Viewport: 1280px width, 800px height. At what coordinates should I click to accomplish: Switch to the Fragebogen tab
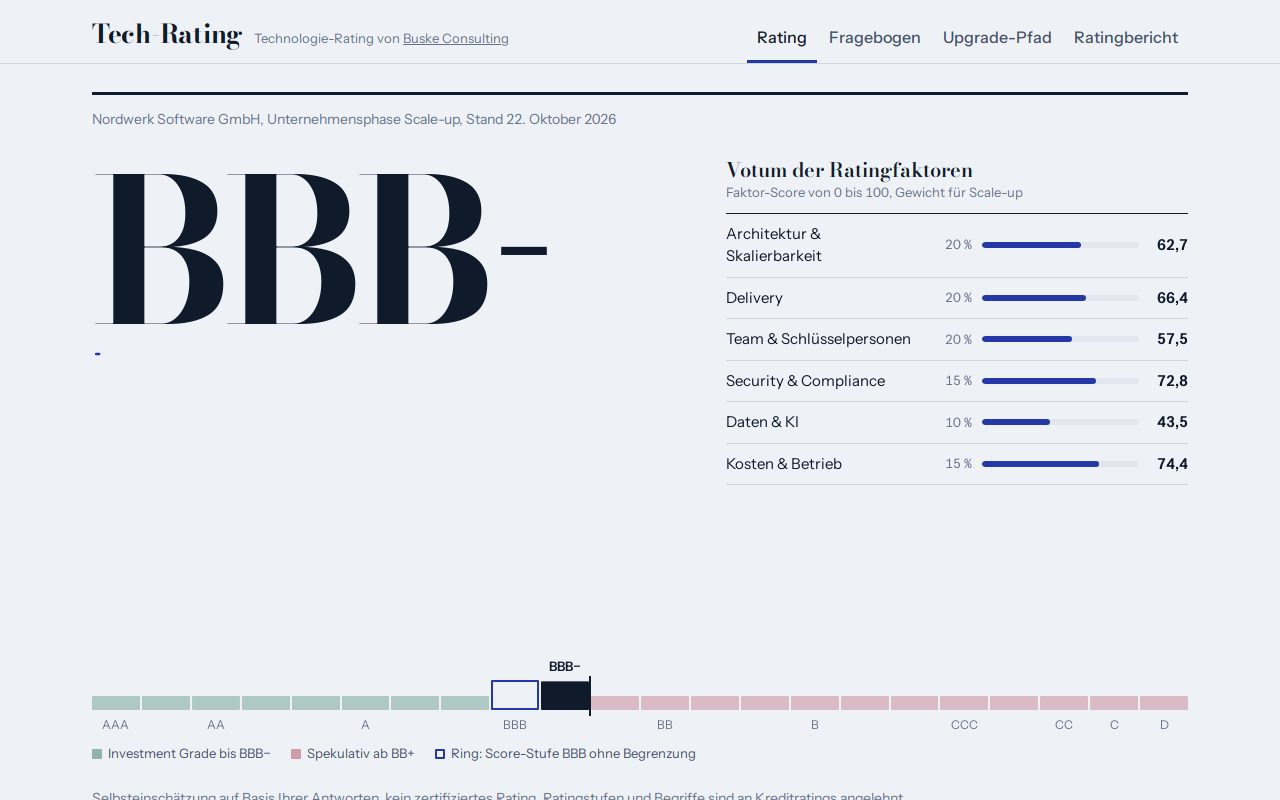(x=875, y=38)
